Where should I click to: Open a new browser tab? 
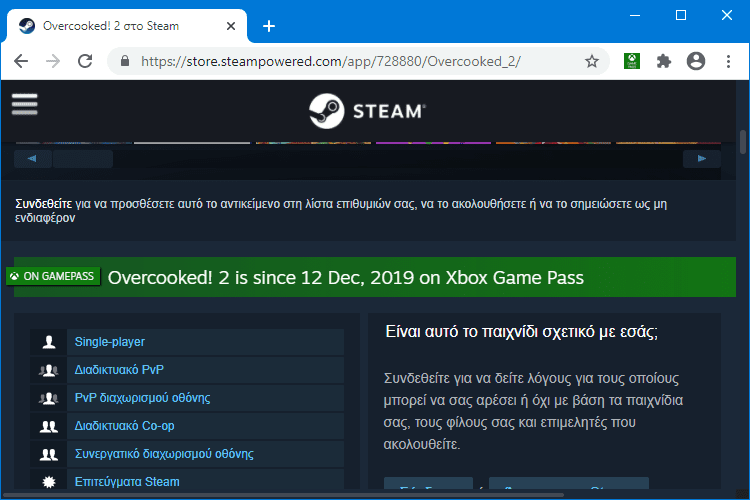coord(269,26)
